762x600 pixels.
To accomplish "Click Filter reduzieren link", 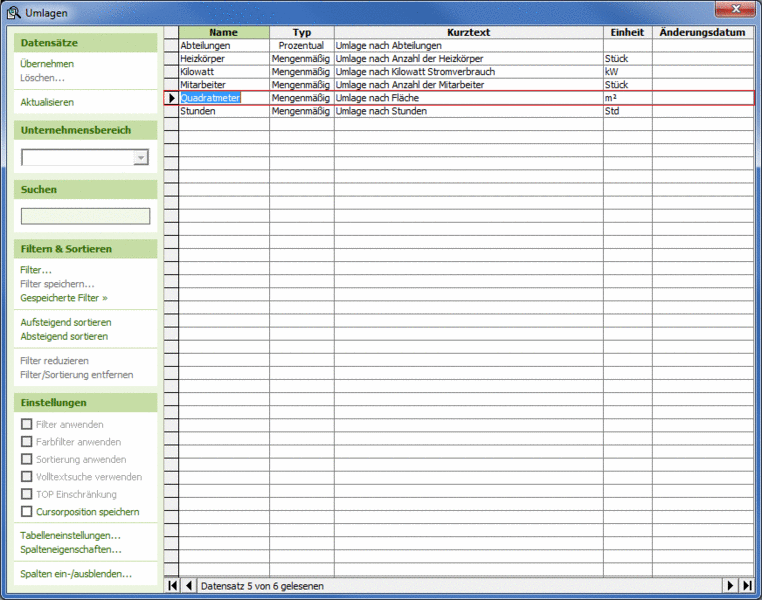I will click(x=54, y=360).
